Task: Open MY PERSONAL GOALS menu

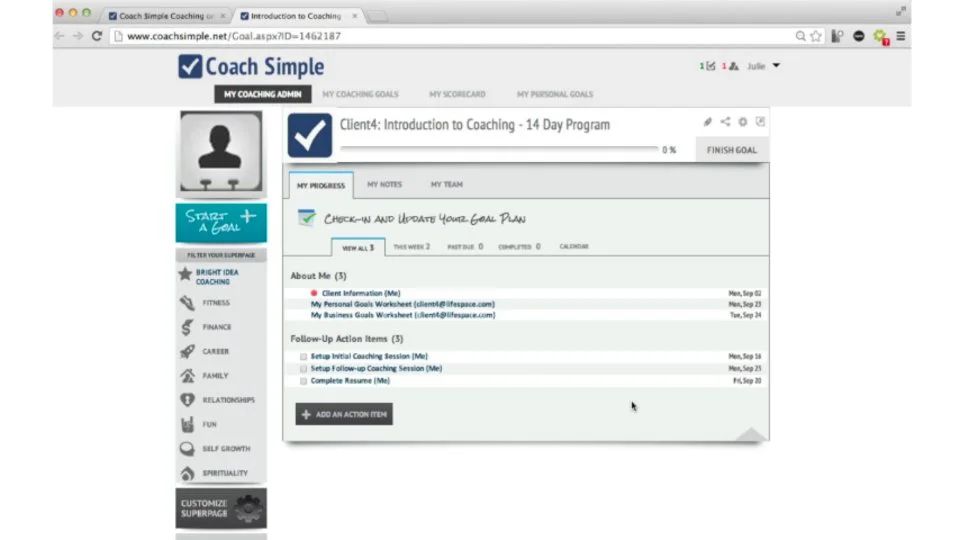Action: click(555, 94)
